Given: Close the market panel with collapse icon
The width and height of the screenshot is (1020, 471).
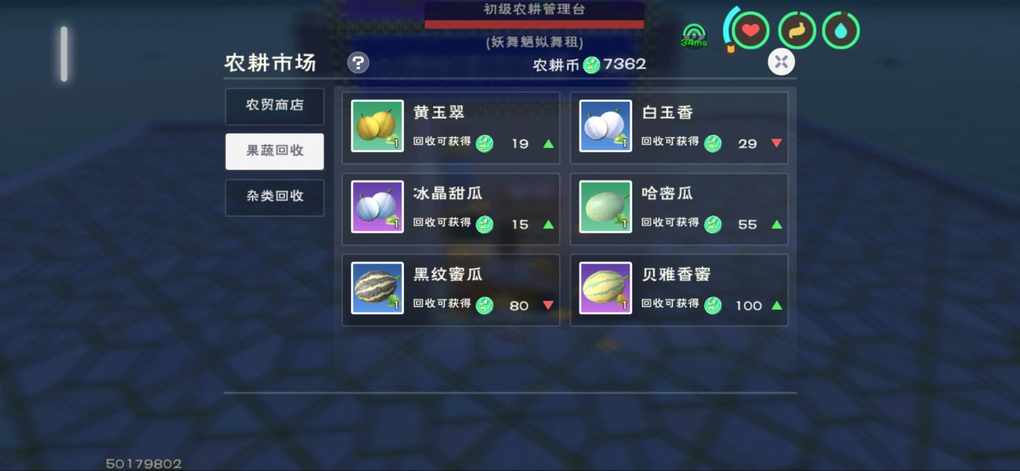Looking at the screenshot, I should (x=781, y=62).
